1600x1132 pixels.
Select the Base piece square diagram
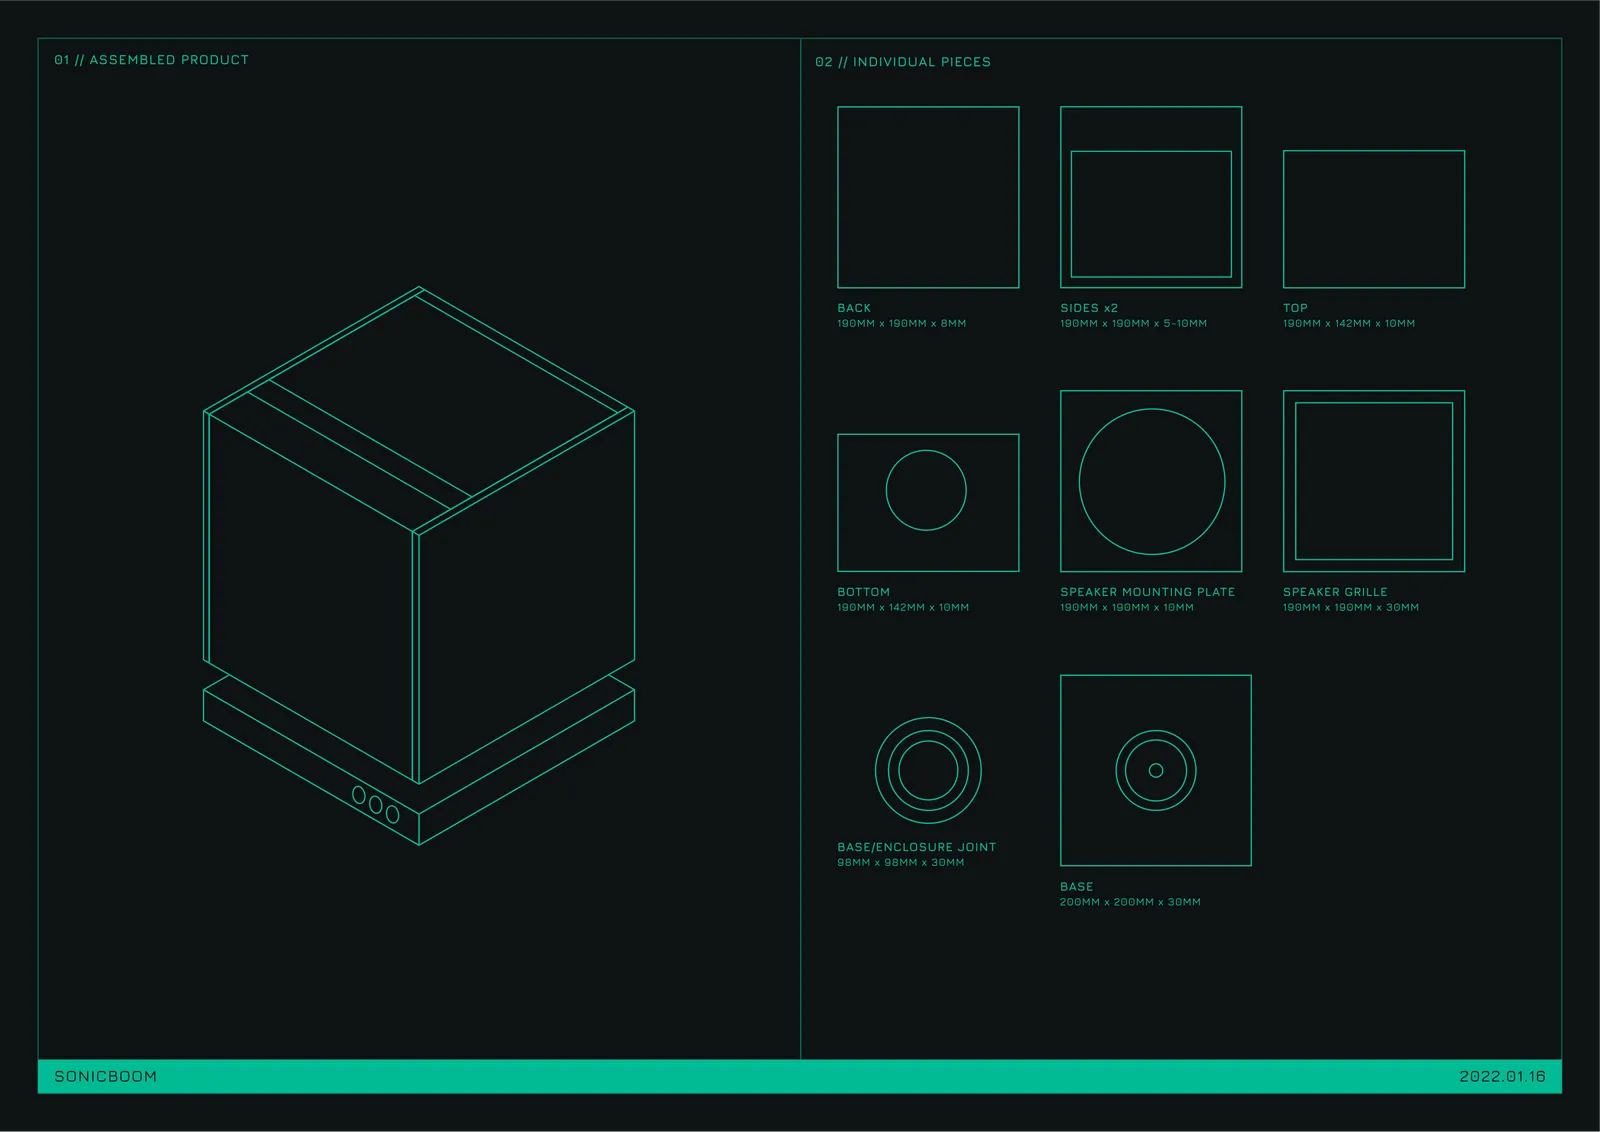[1156, 770]
